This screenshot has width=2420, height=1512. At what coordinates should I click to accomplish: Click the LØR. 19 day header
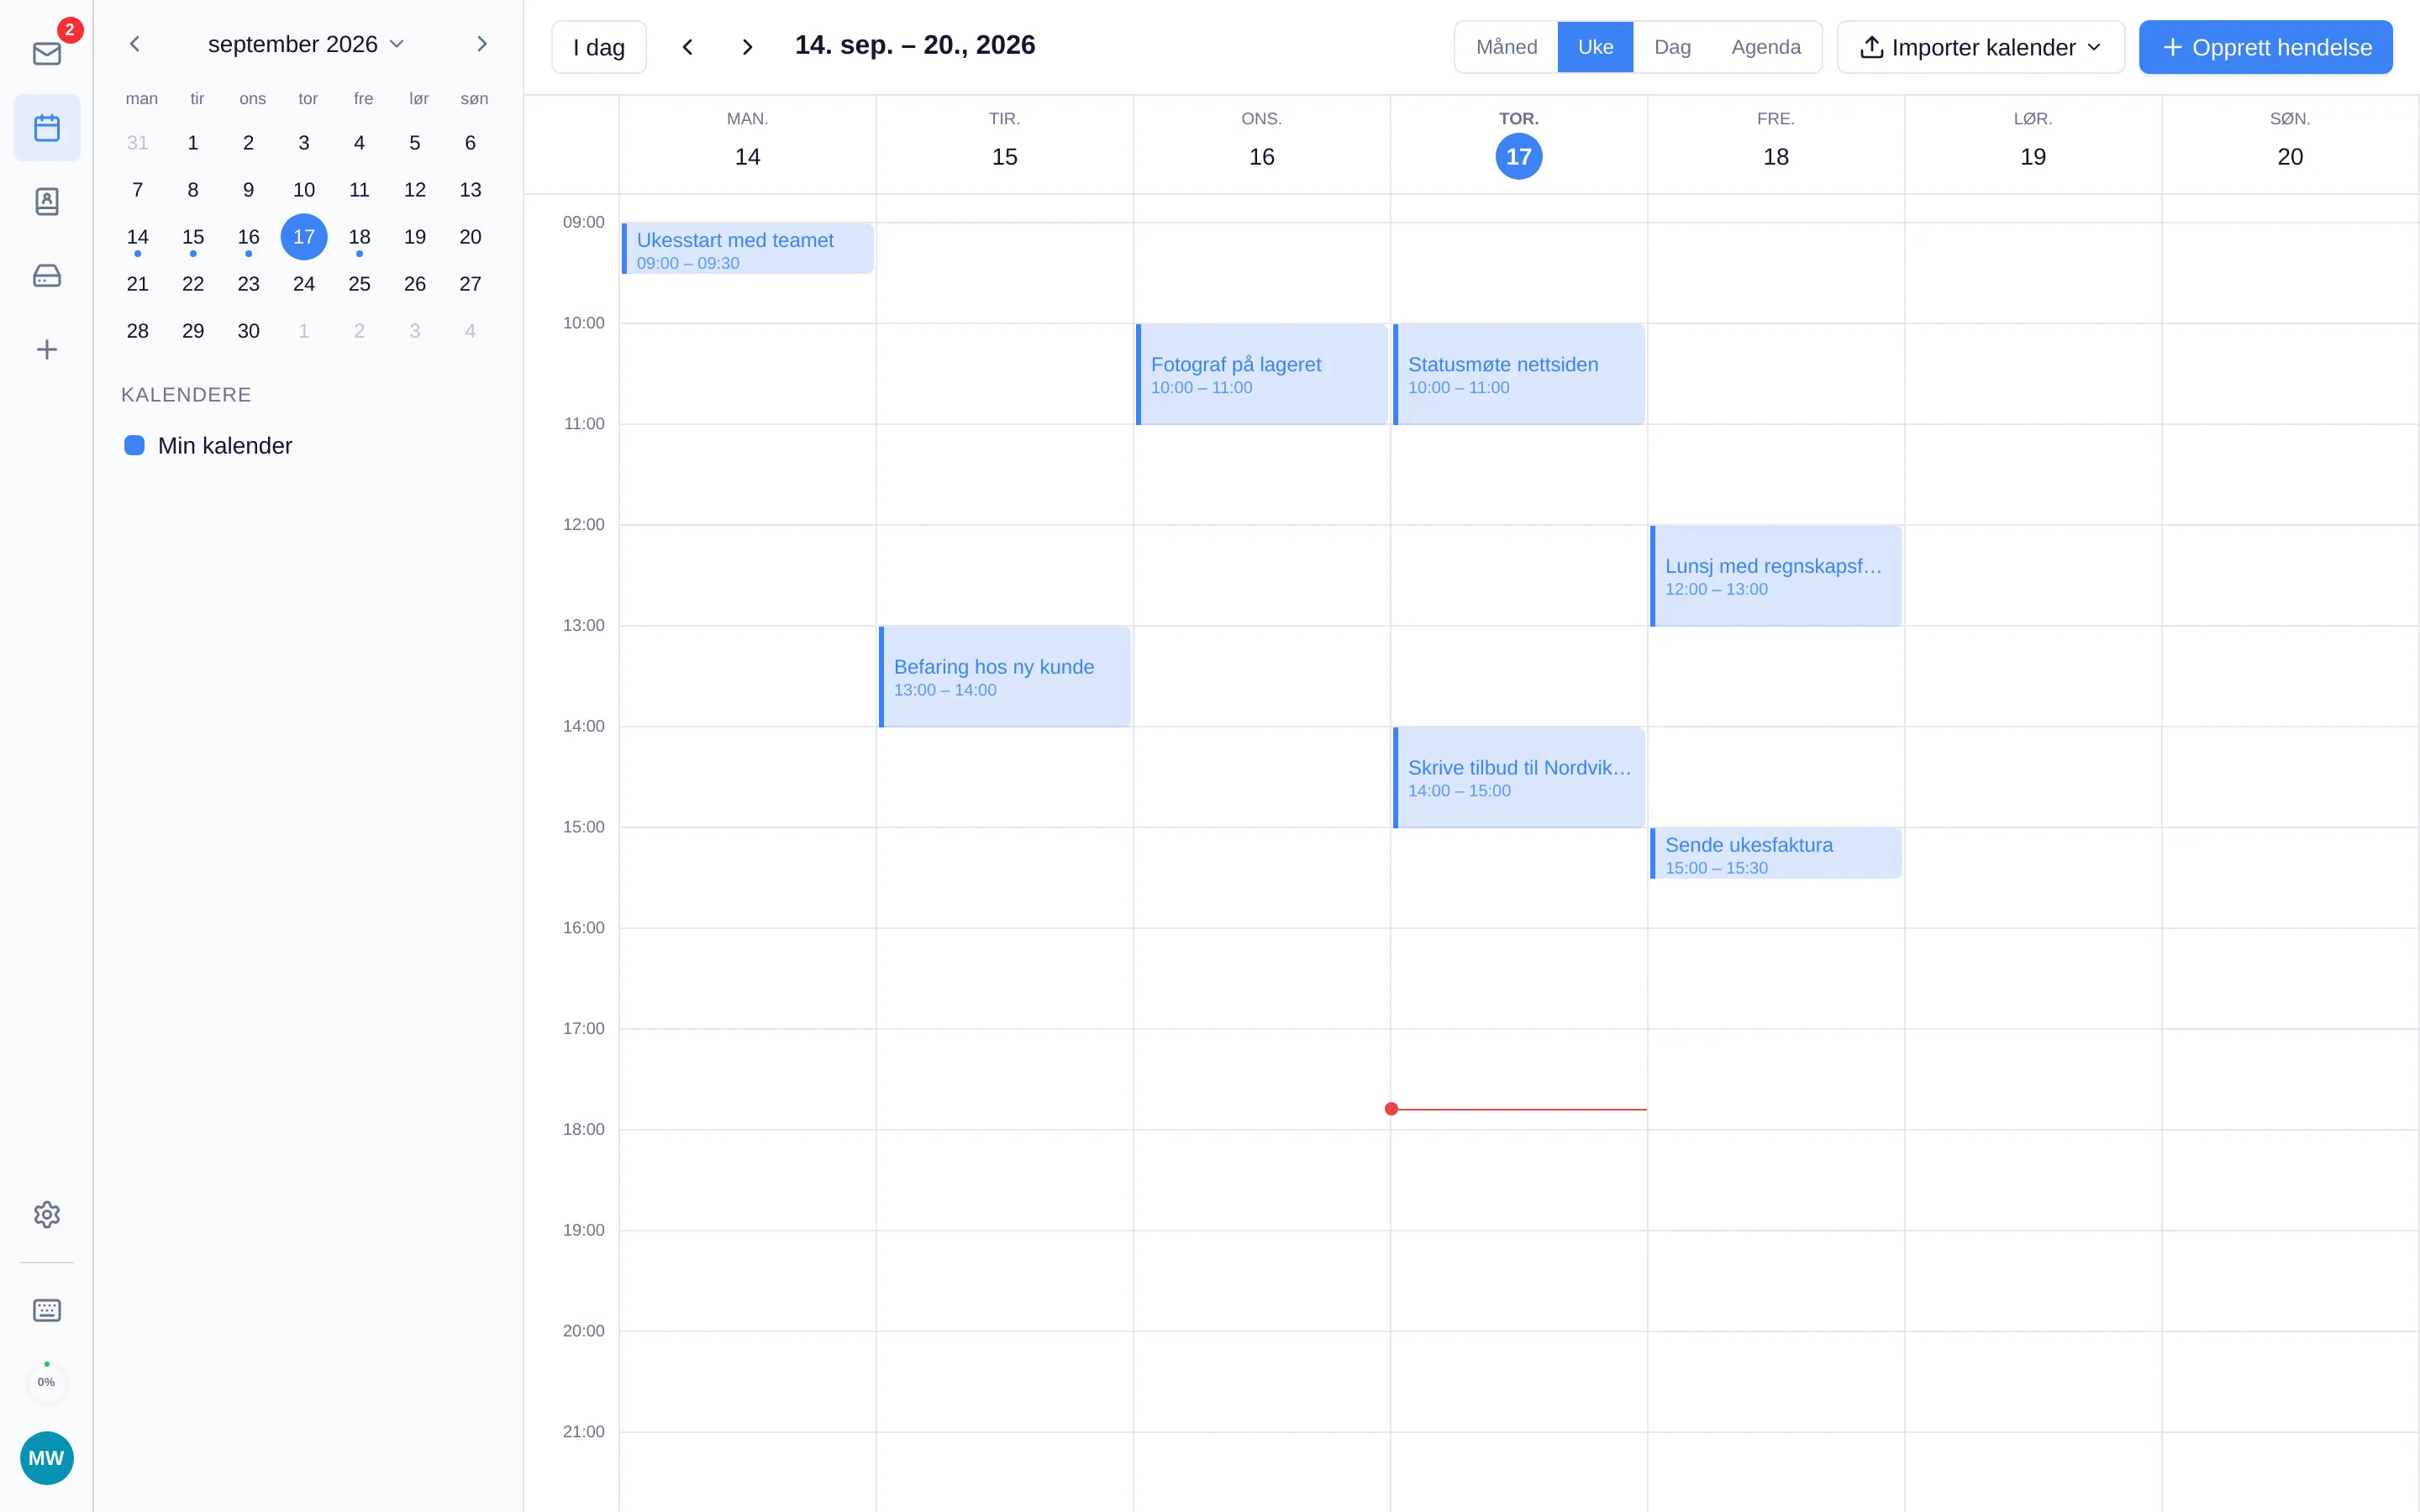tap(2032, 144)
